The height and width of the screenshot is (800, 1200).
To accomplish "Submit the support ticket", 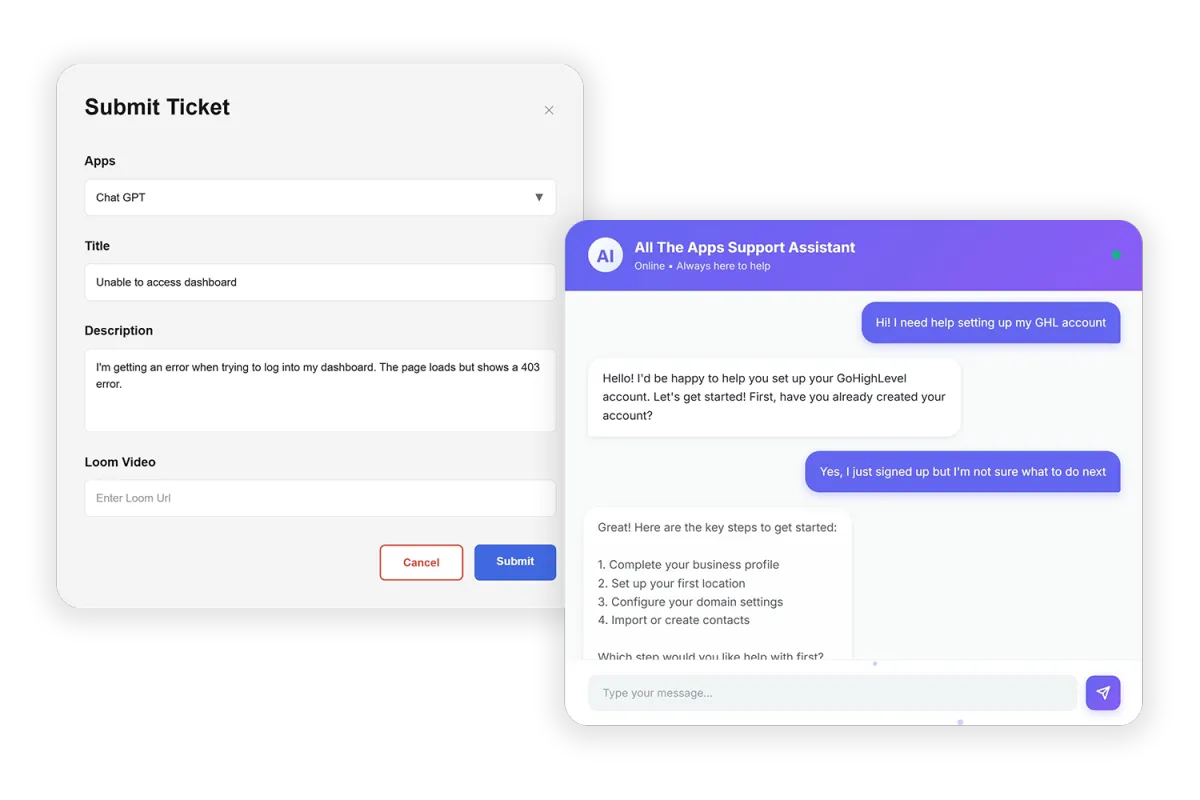I will pos(515,562).
